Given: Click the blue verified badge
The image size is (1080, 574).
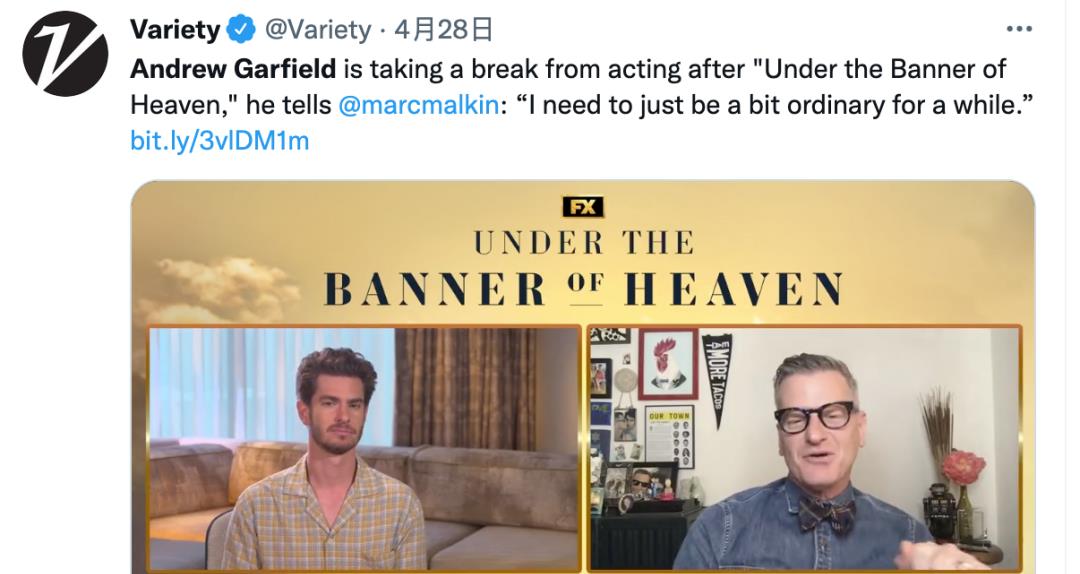Looking at the screenshot, I should click(241, 30).
